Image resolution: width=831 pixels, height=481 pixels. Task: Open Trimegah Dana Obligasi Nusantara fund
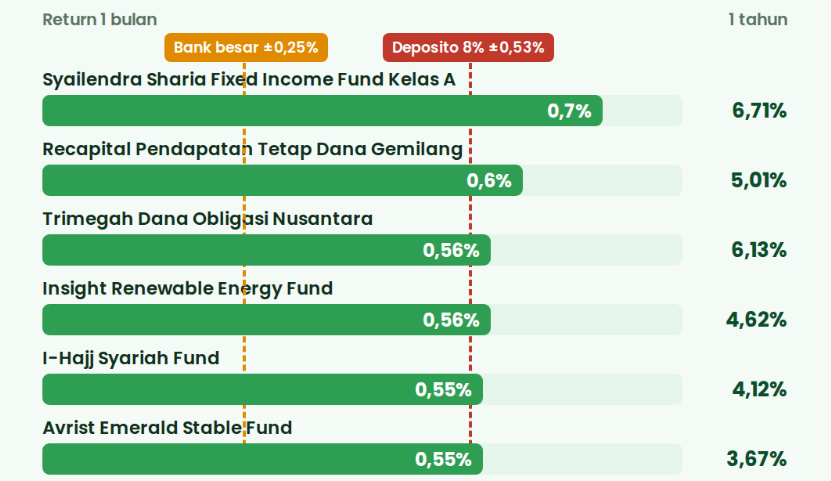pos(207,219)
